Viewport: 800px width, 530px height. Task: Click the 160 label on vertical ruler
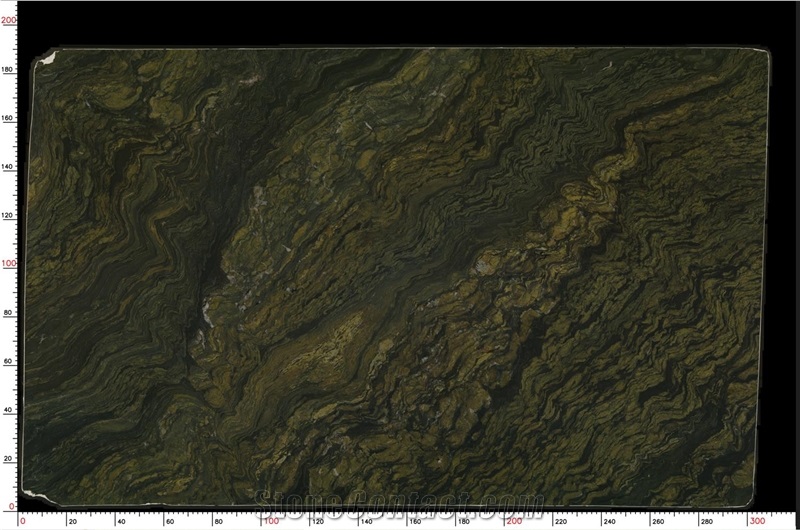coord(8,117)
